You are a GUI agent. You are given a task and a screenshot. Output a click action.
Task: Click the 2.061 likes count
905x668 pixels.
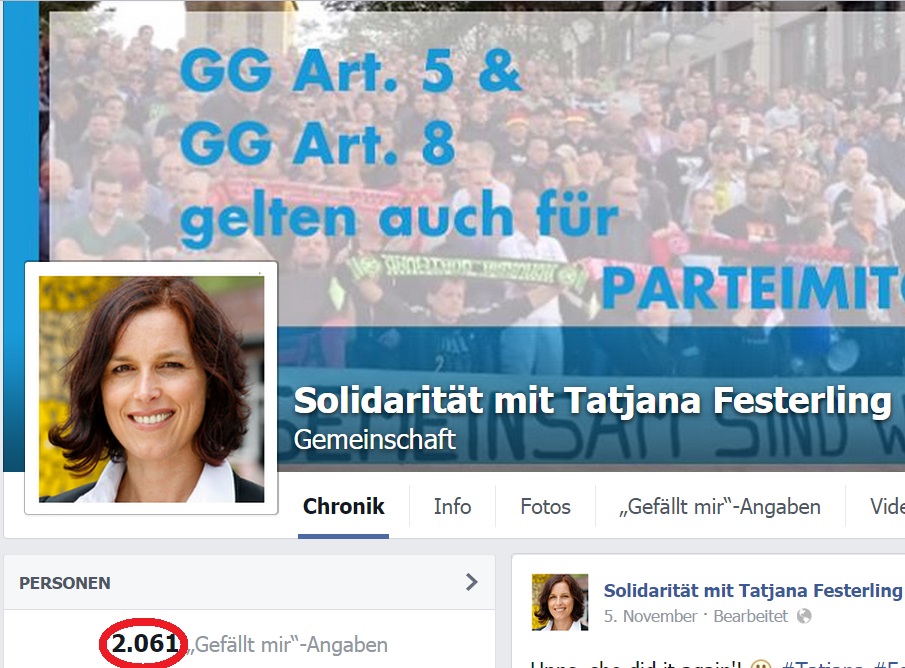144,644
